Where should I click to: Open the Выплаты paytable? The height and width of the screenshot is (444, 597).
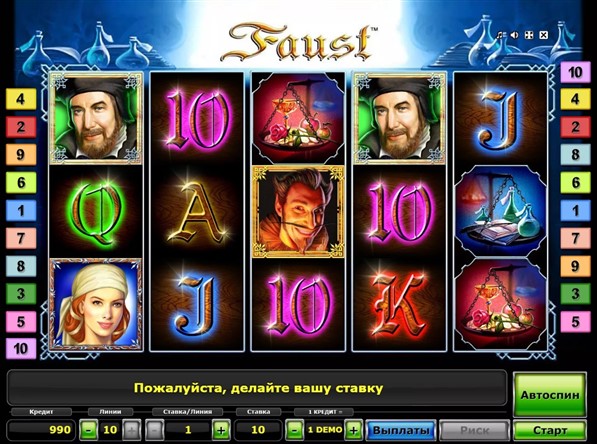(x=401, y=430)
